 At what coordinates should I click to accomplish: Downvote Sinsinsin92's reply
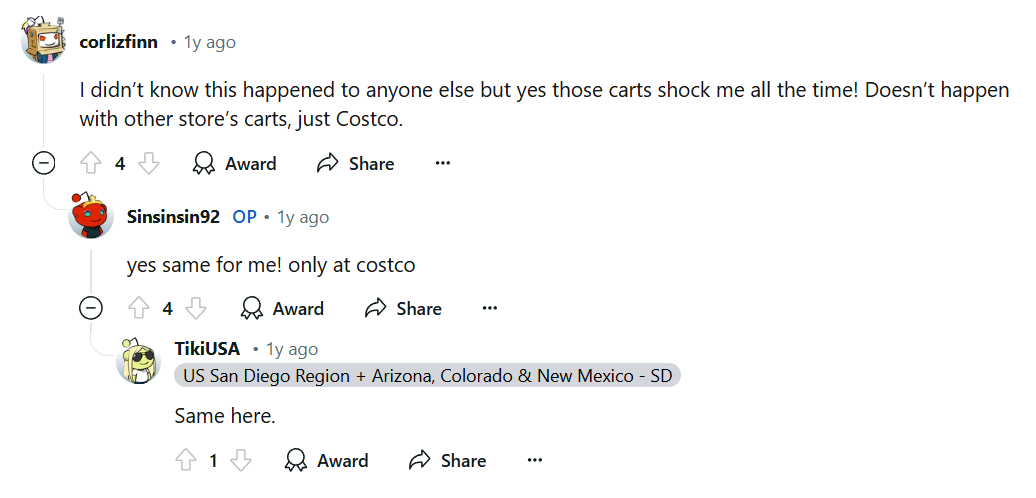point(196,308)
